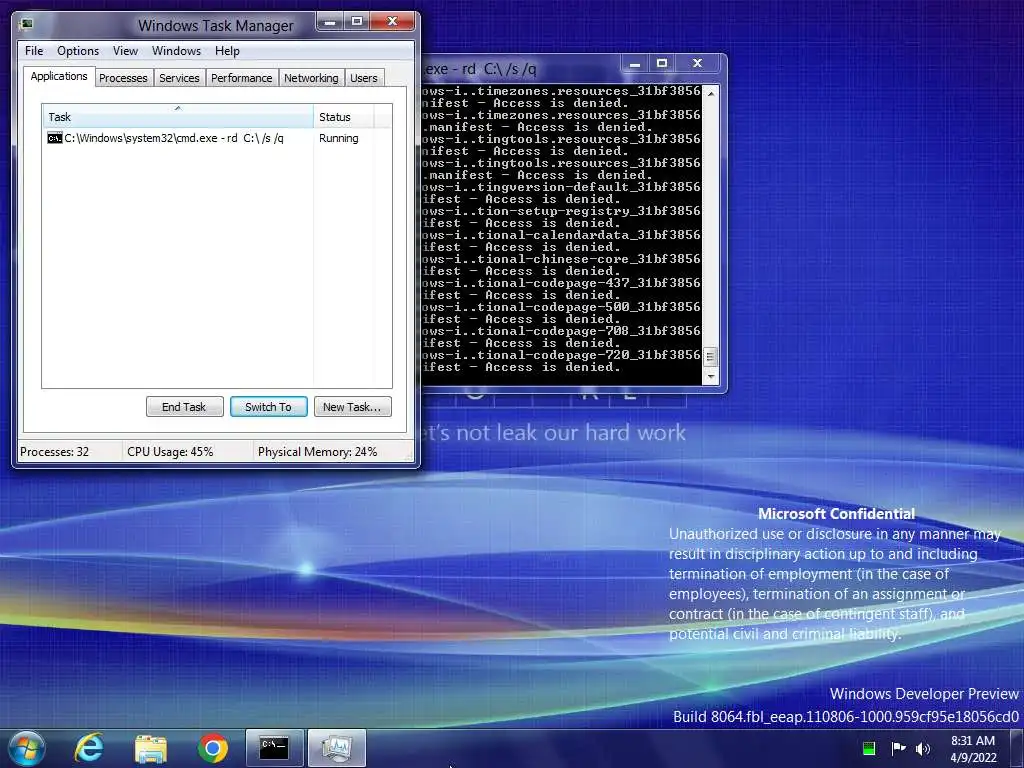
Task: Click the Processes: 32 status bar entry
Action: tap(55, 451)
